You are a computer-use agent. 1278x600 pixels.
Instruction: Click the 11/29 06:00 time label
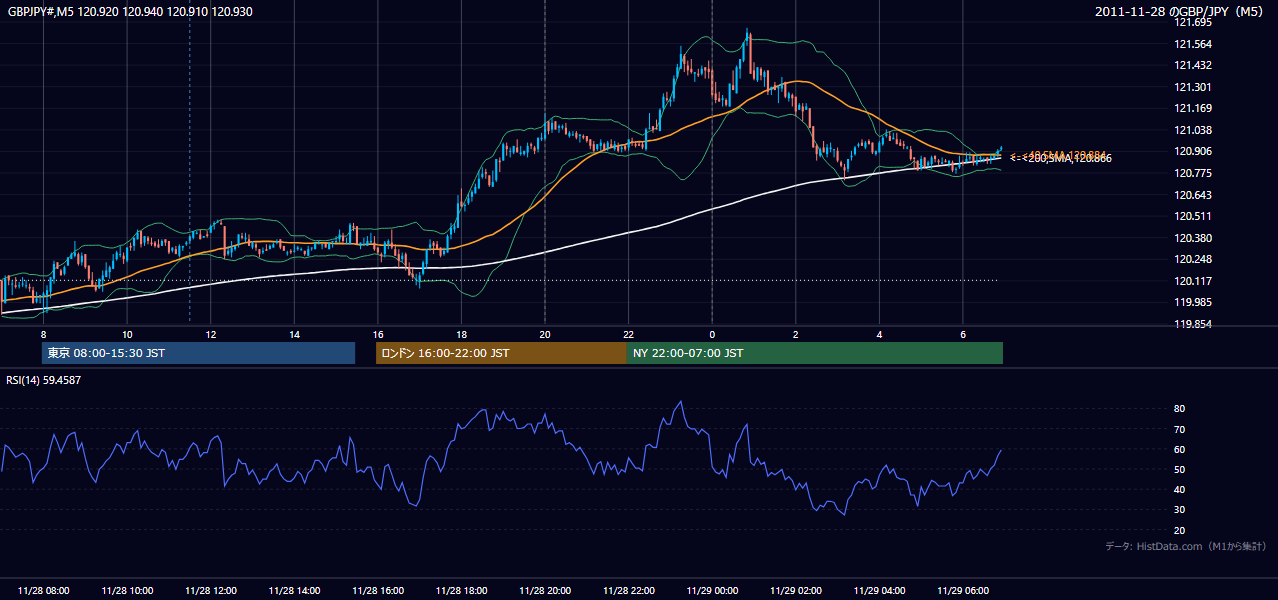tap(963, 591)
